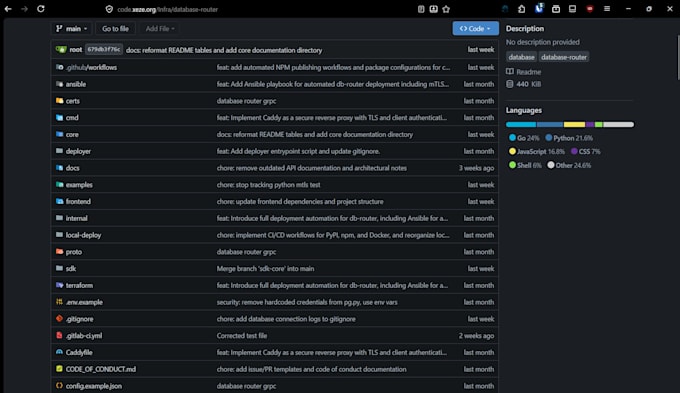
Task: Click the proto folder icon
Action: [59, 252]
